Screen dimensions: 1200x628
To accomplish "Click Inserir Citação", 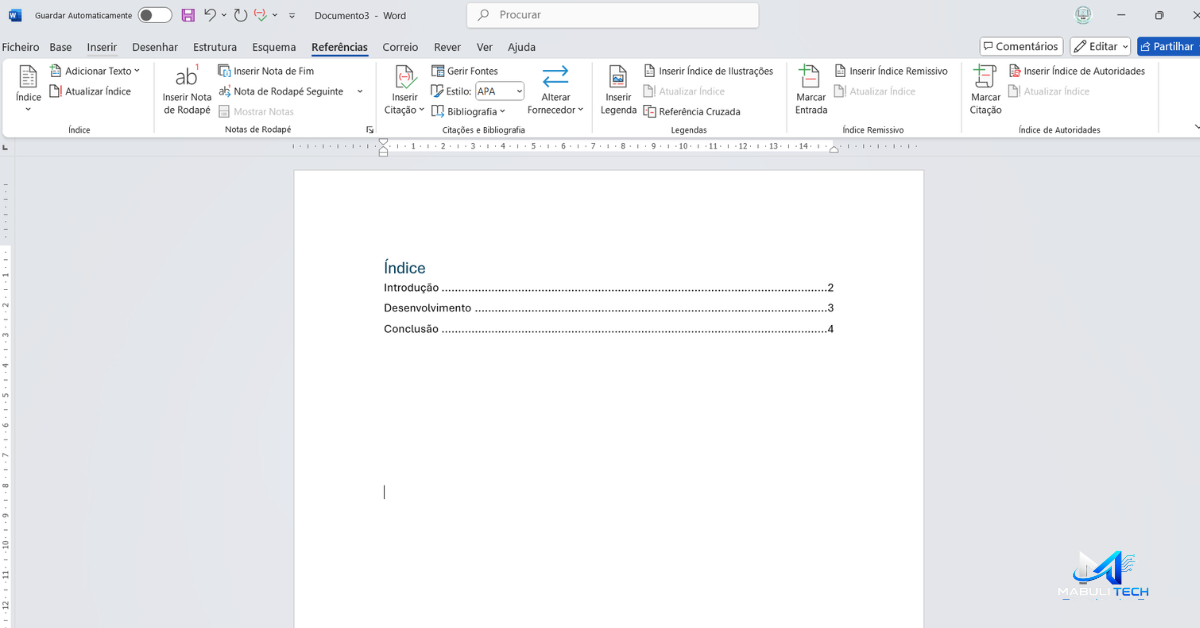I will (x=405, y=90).
